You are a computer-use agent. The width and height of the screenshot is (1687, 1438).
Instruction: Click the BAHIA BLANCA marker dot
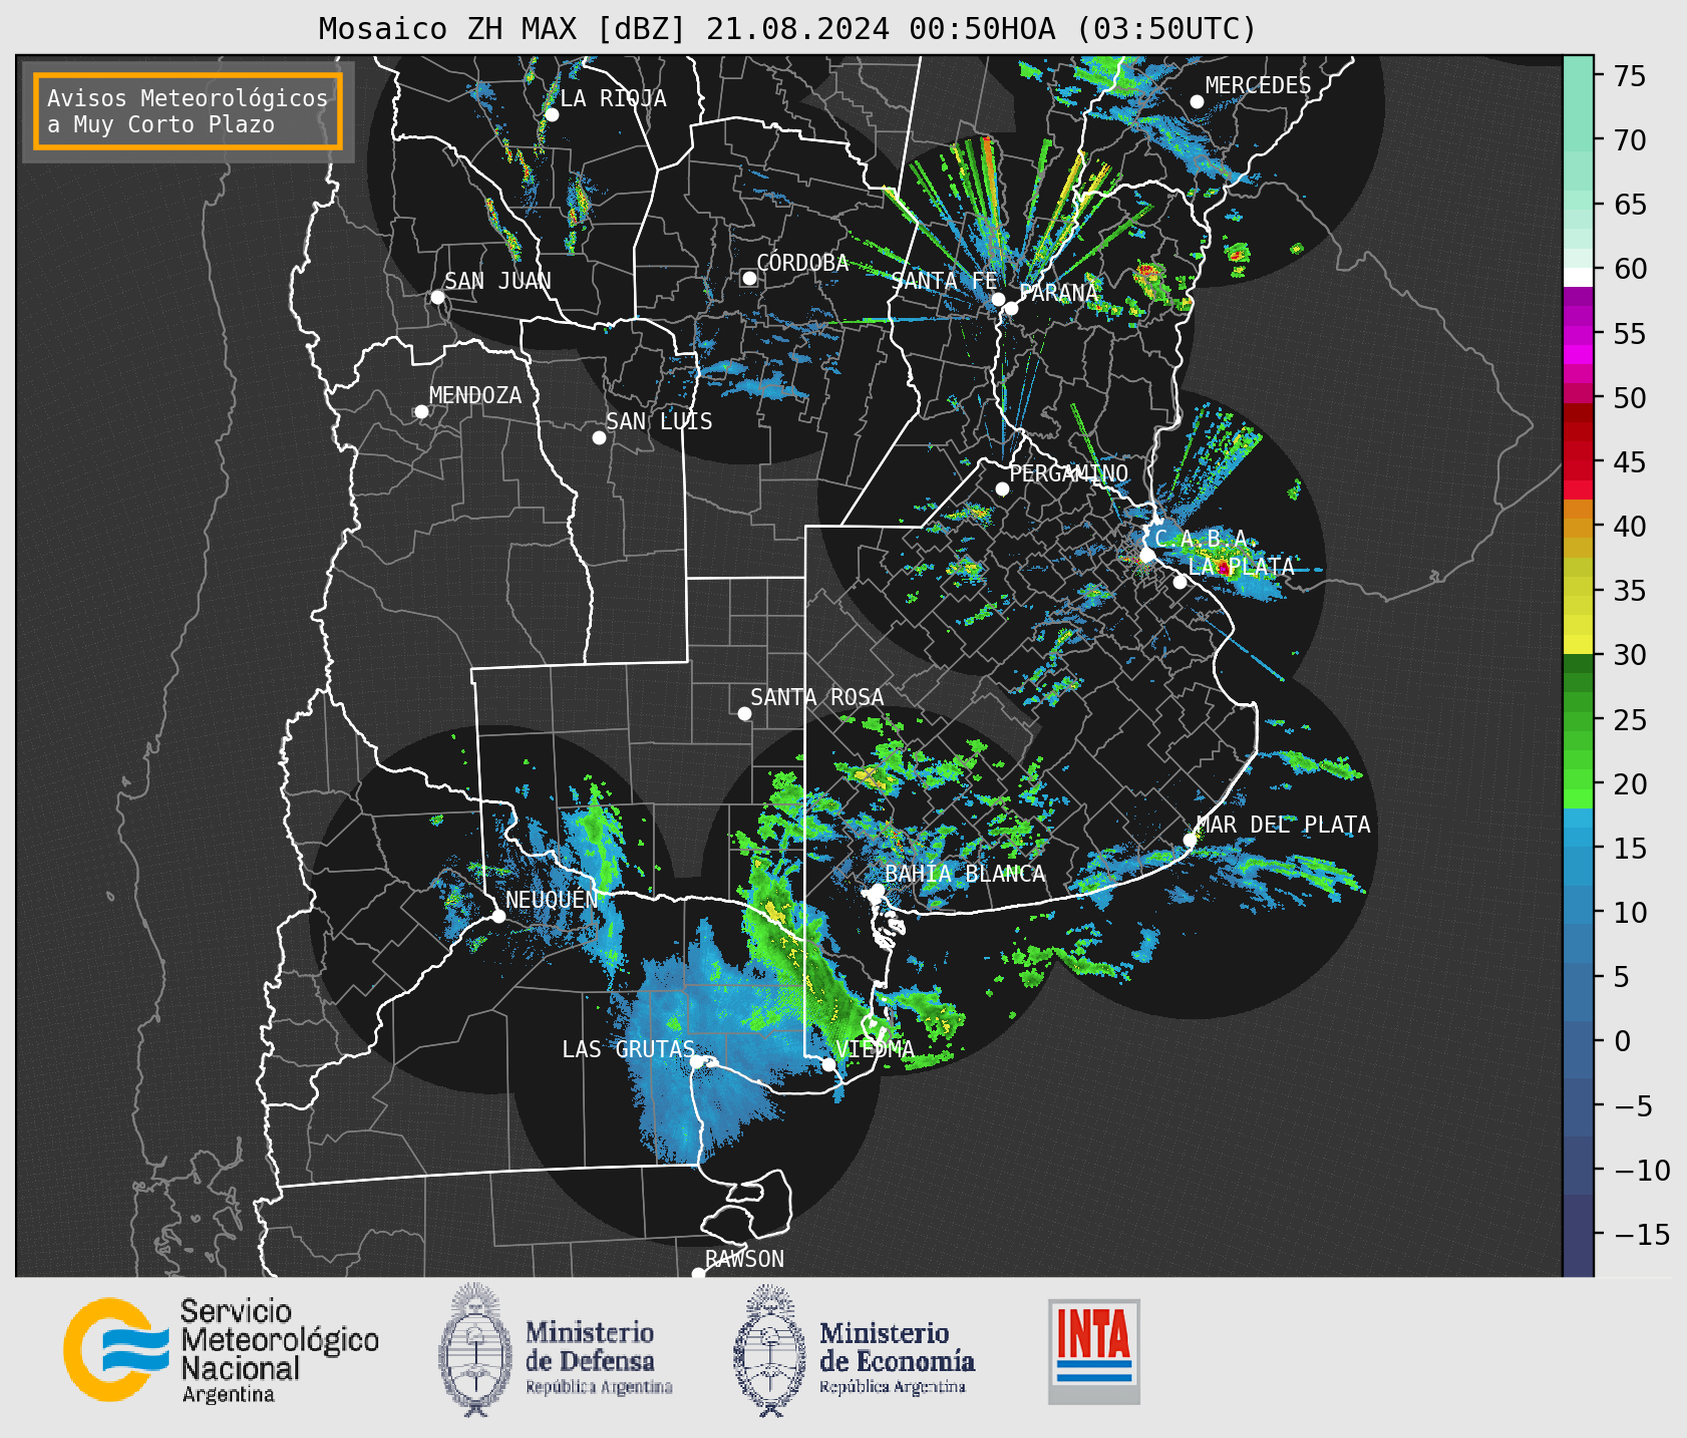pos(877,890)
